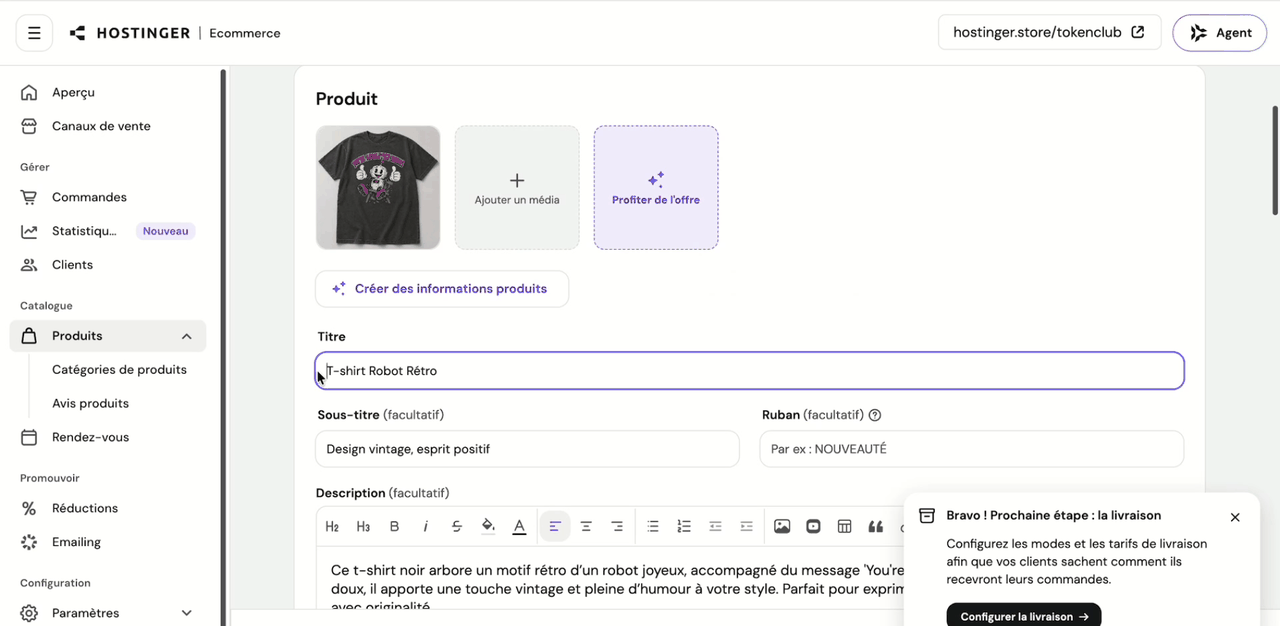This screenshot has height=626, width=1280.
Task: Click the Ruban help question icon
Action: point(875,415)
